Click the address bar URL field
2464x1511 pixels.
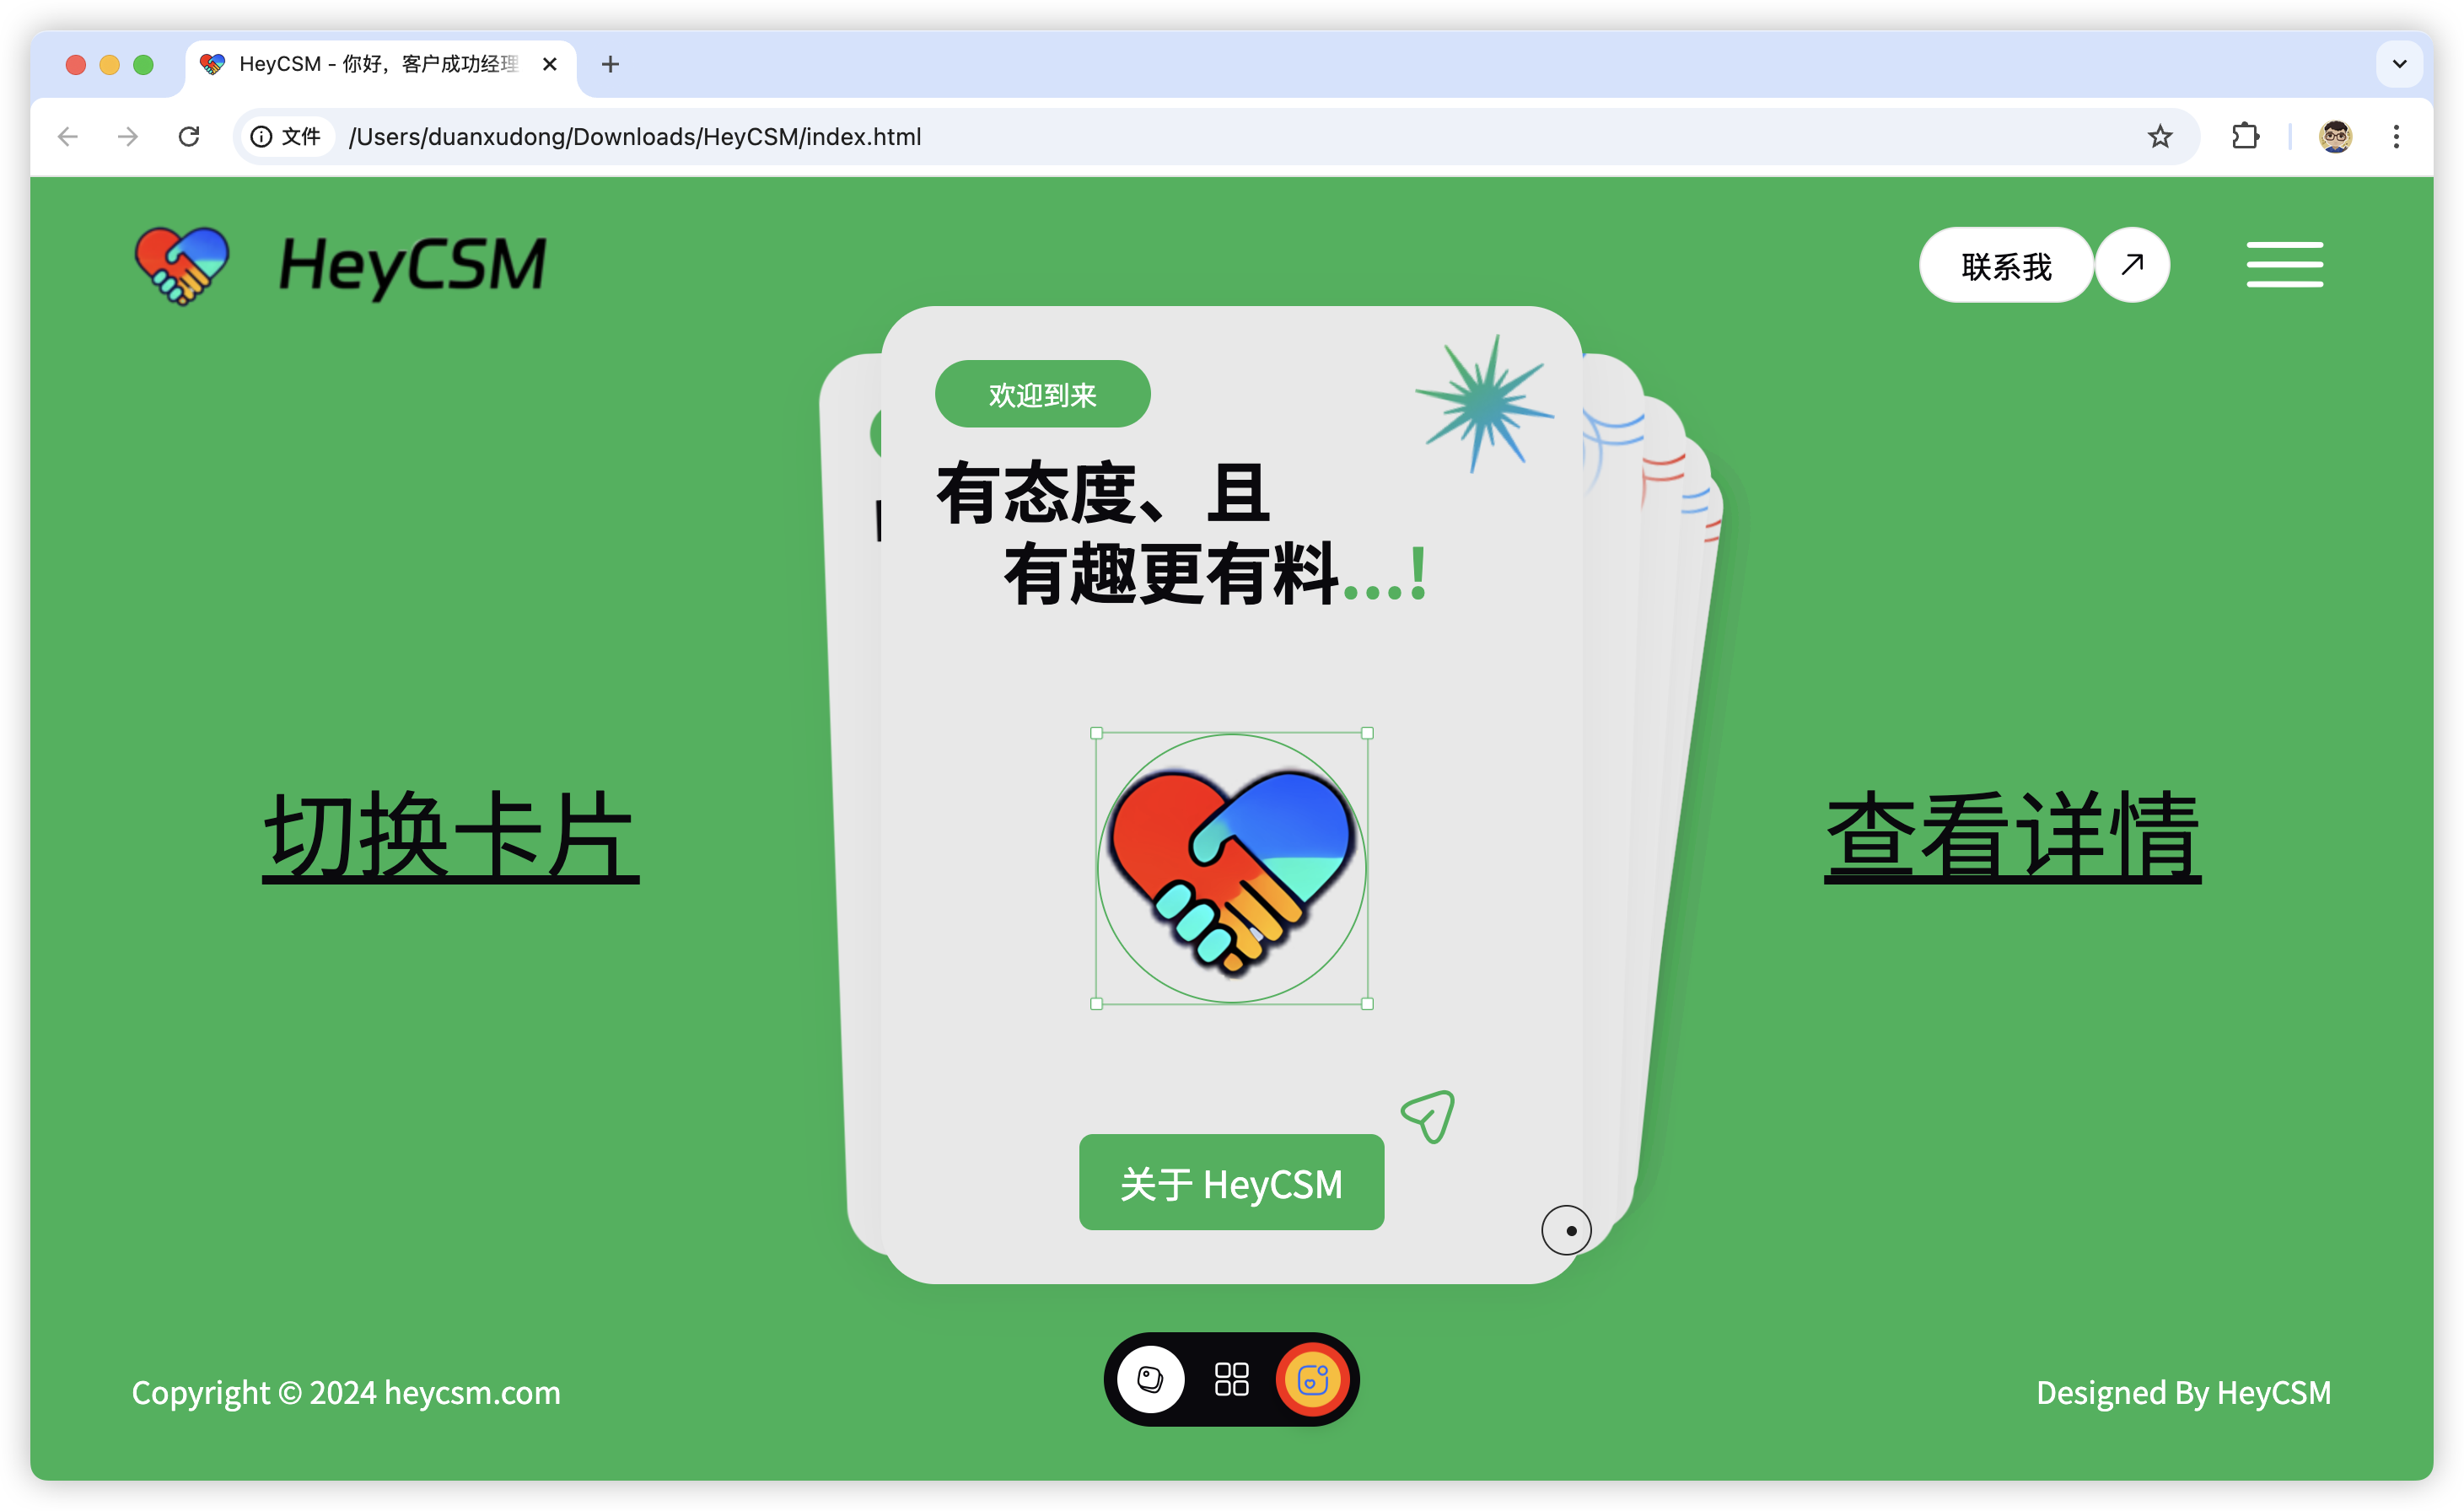pos(1200,136)
